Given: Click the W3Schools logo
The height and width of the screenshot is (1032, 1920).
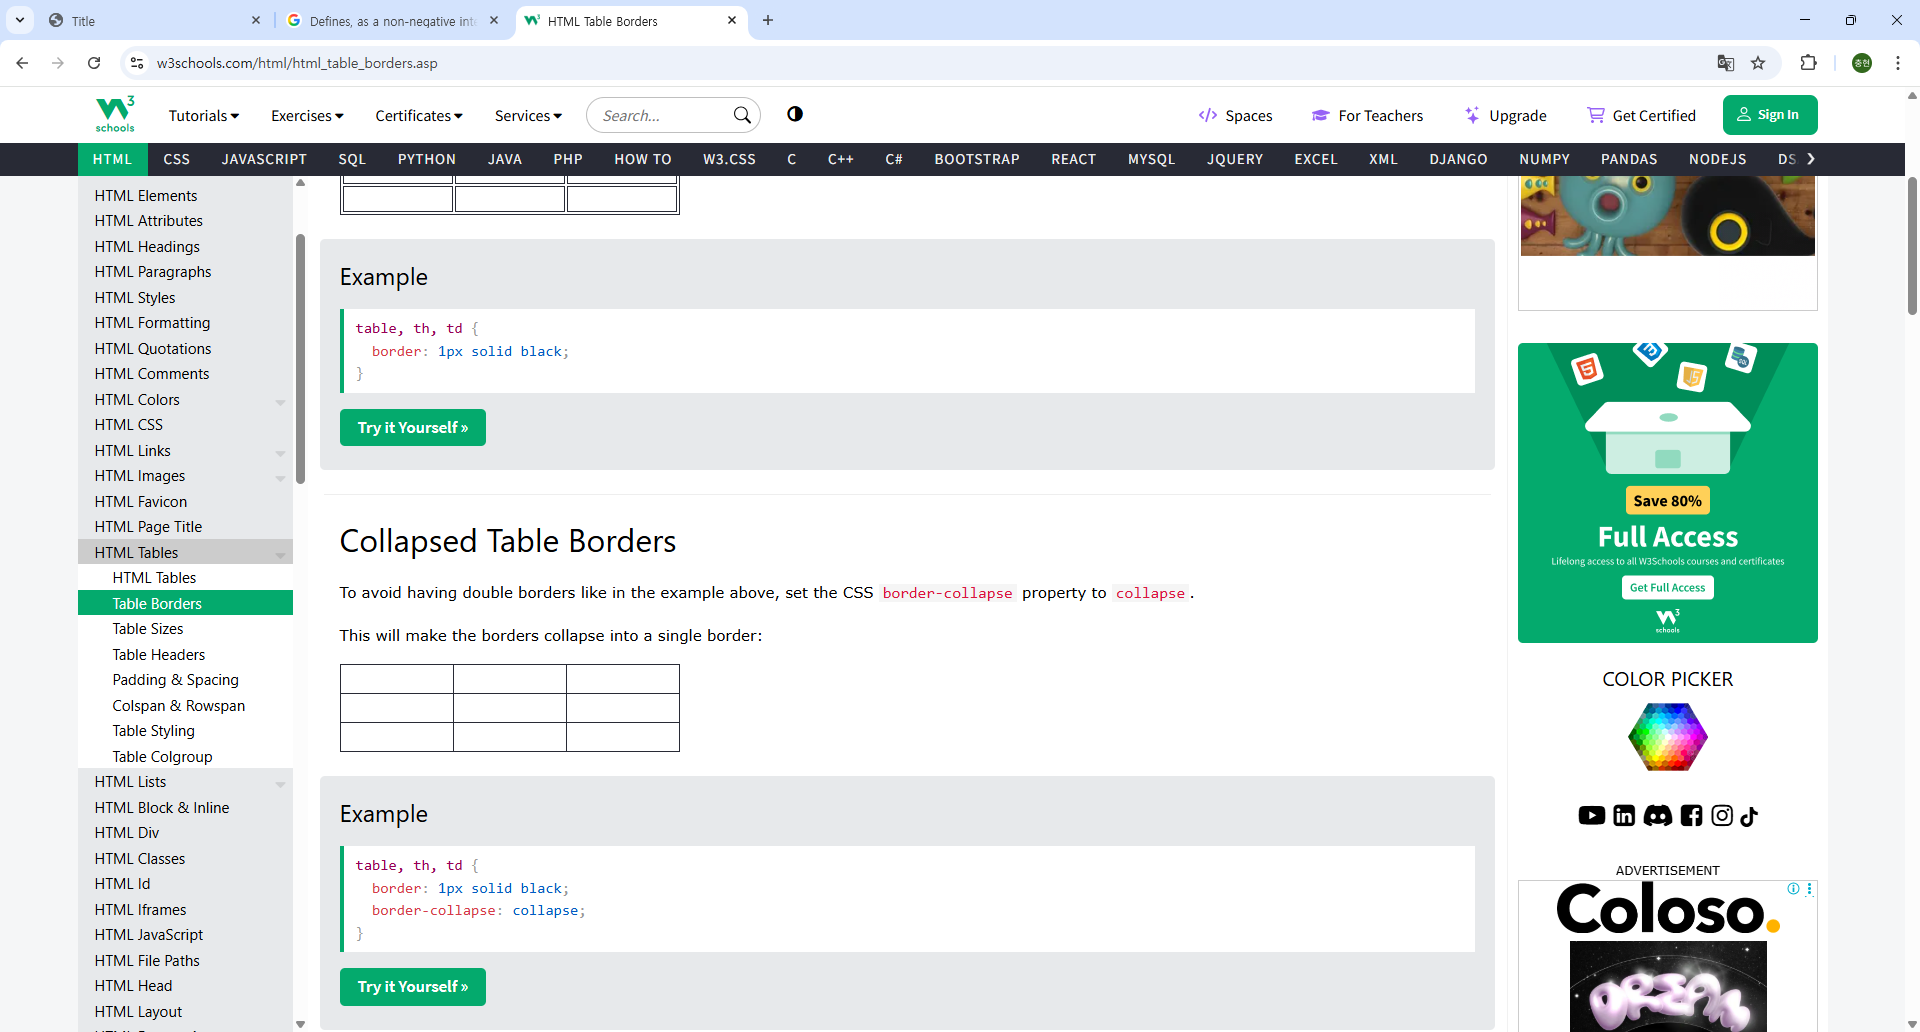Looking at the screenshot, I should [x=115, y=115].
